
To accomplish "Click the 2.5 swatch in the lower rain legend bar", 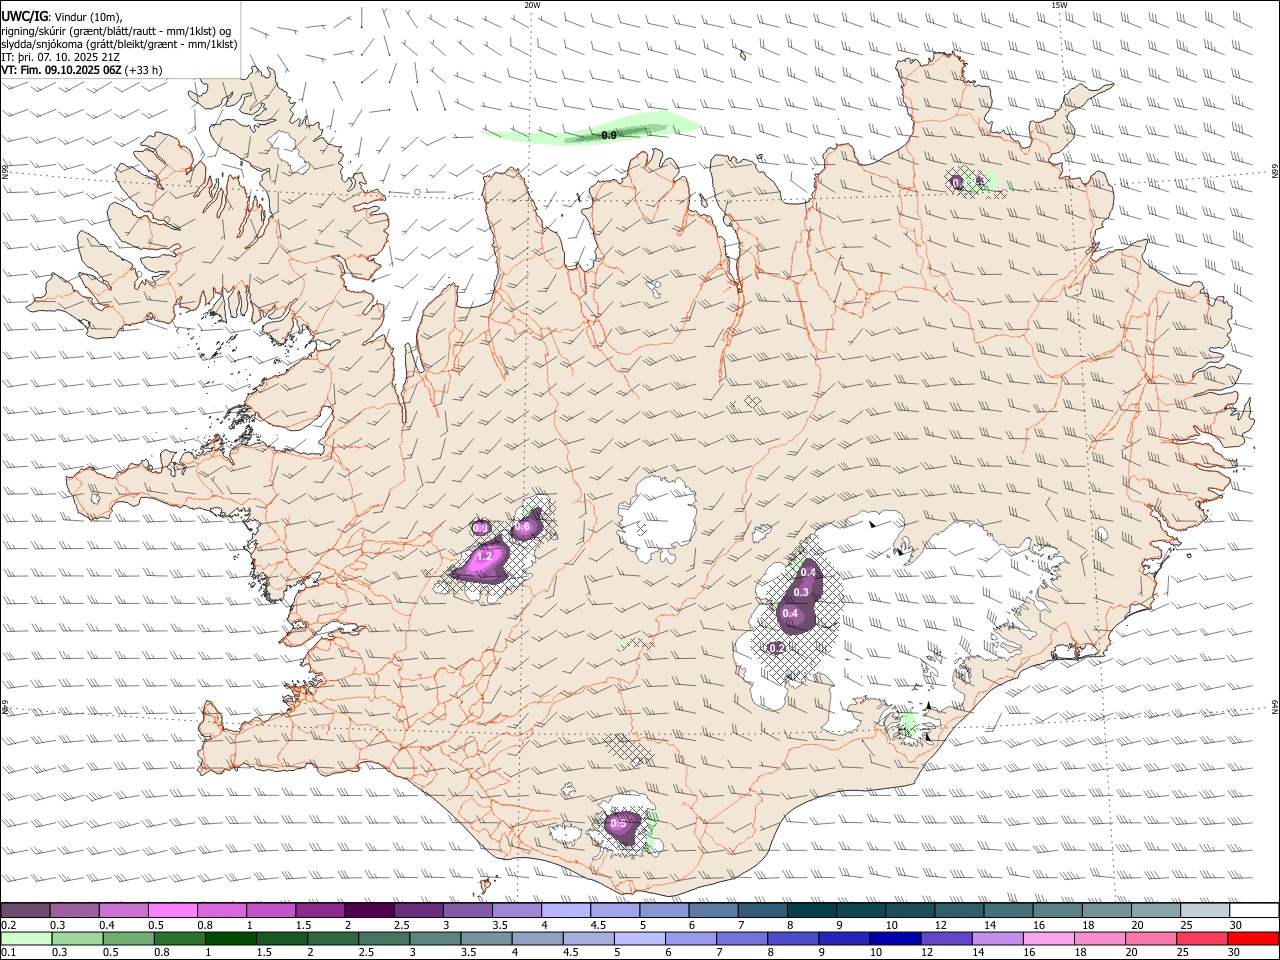I will [384, 938].
